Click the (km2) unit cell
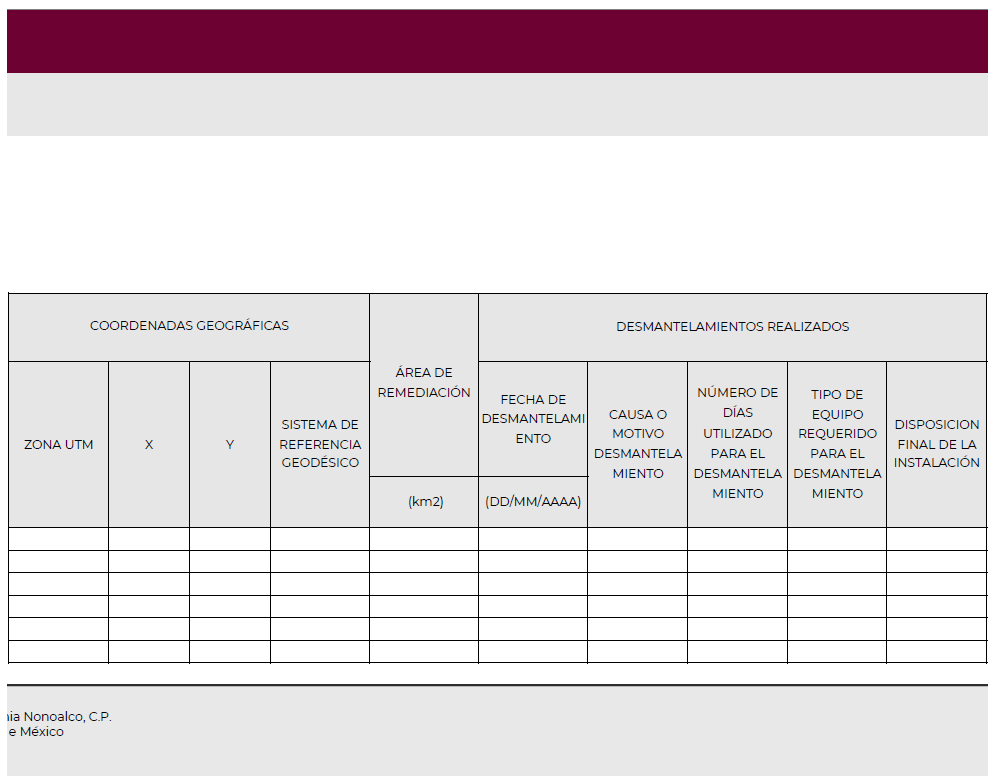The width and height of the screenshot is (993, 781). click(x=425, y=502)
